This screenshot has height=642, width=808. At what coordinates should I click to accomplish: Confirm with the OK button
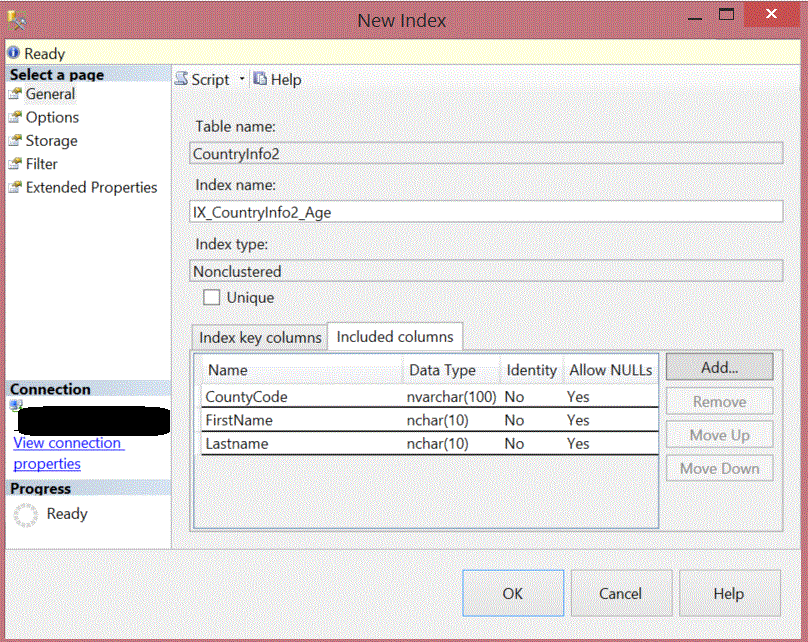(513, 593)
